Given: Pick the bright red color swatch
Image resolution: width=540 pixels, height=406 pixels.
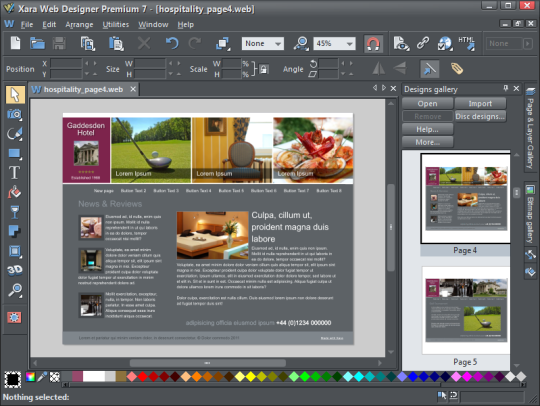Looking at the screenshot, I should [143, 376].
